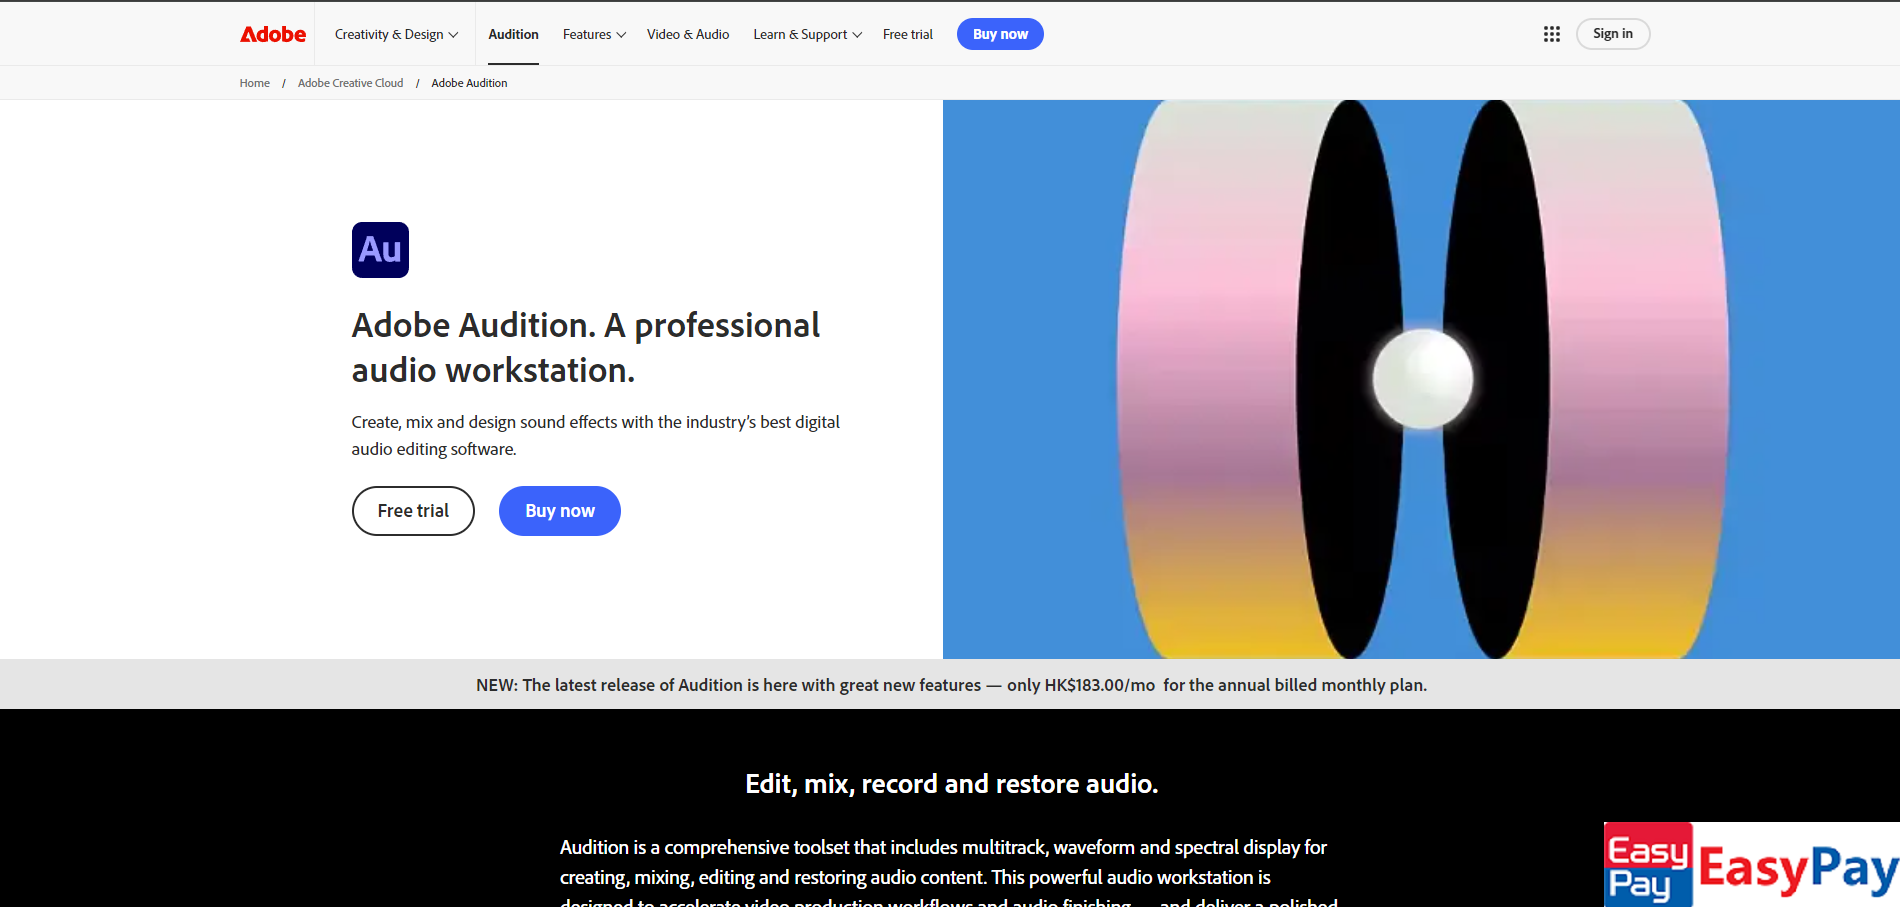Click 'Audition is a comprehensive toolset' paragraph

[x=949, y=874]
